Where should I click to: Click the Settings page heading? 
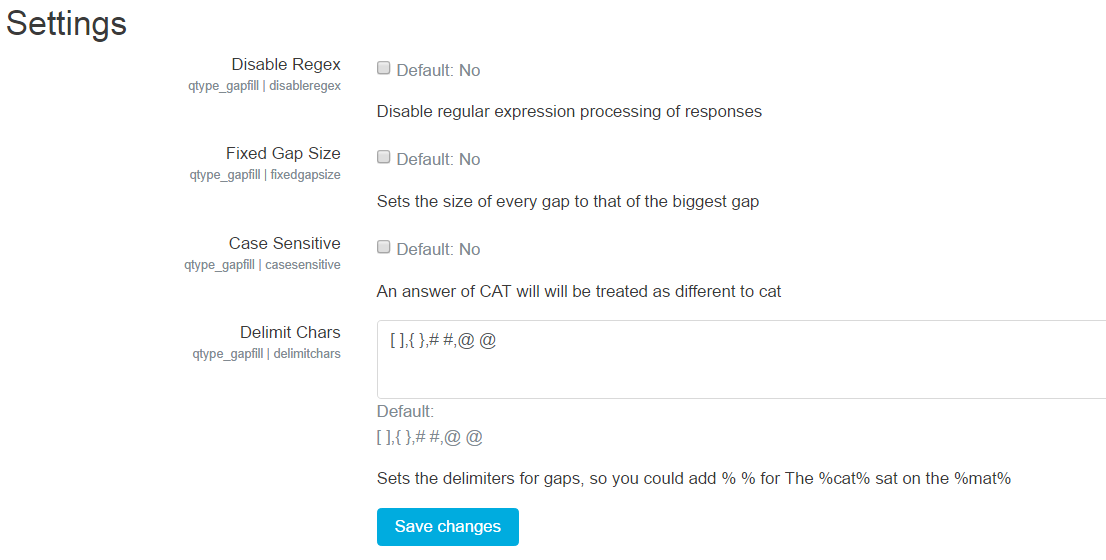tap(67, 24)
